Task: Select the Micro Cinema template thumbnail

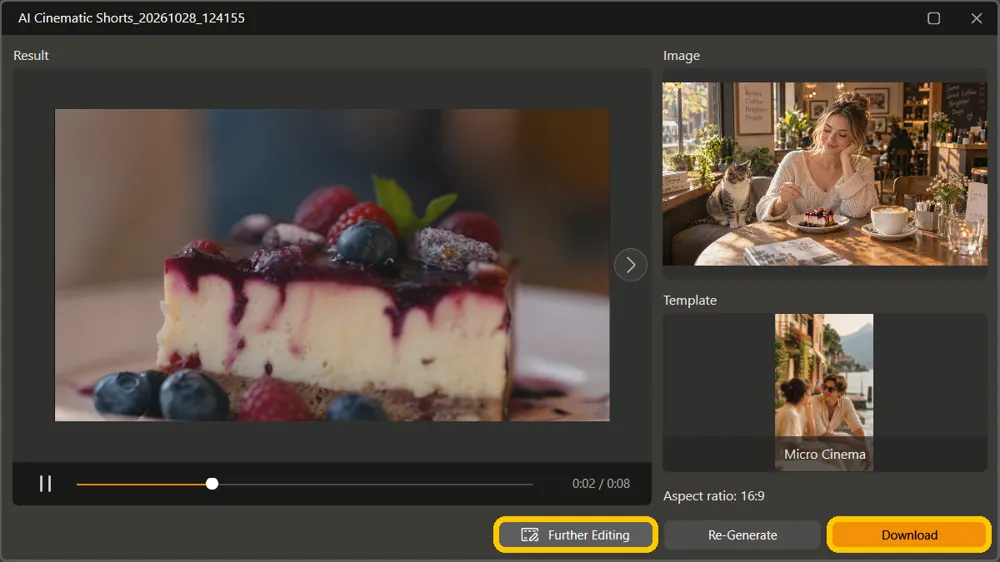Action: tap(824, 392)
